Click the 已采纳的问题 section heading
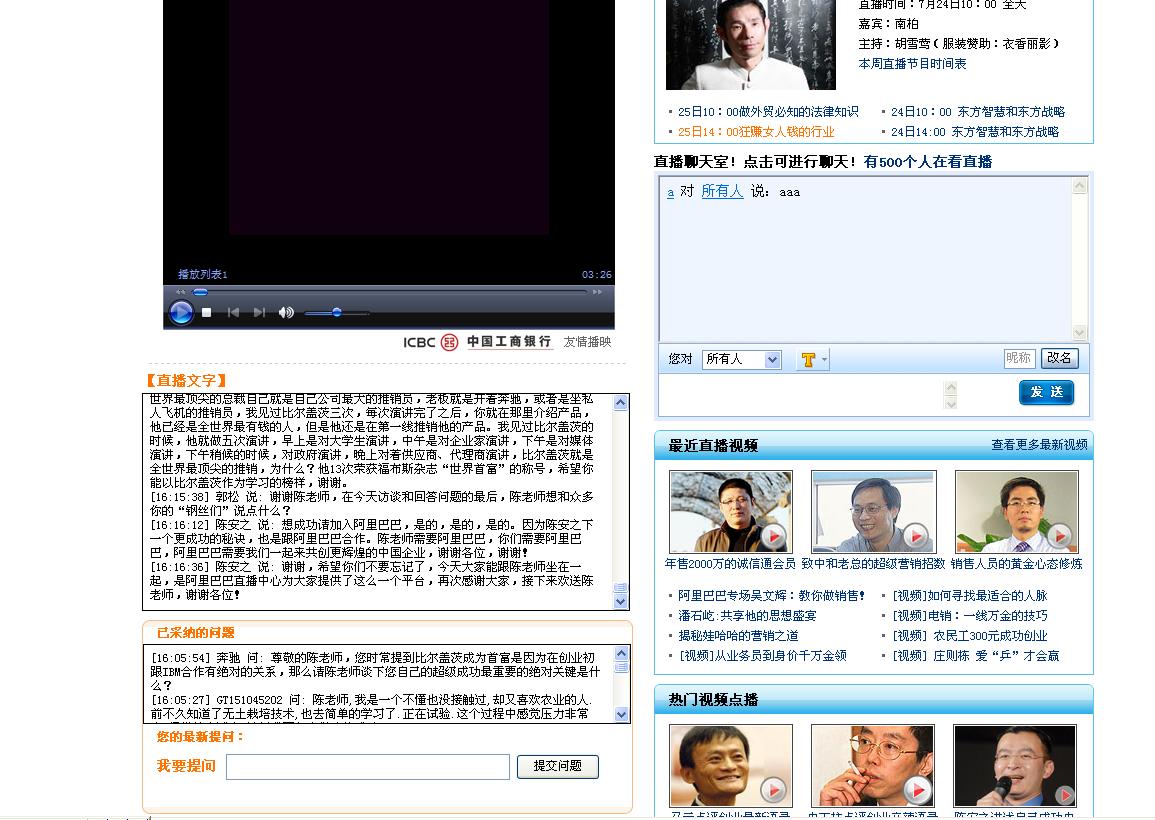Viewport: 1155px width, 820px height. coord(195,633)
